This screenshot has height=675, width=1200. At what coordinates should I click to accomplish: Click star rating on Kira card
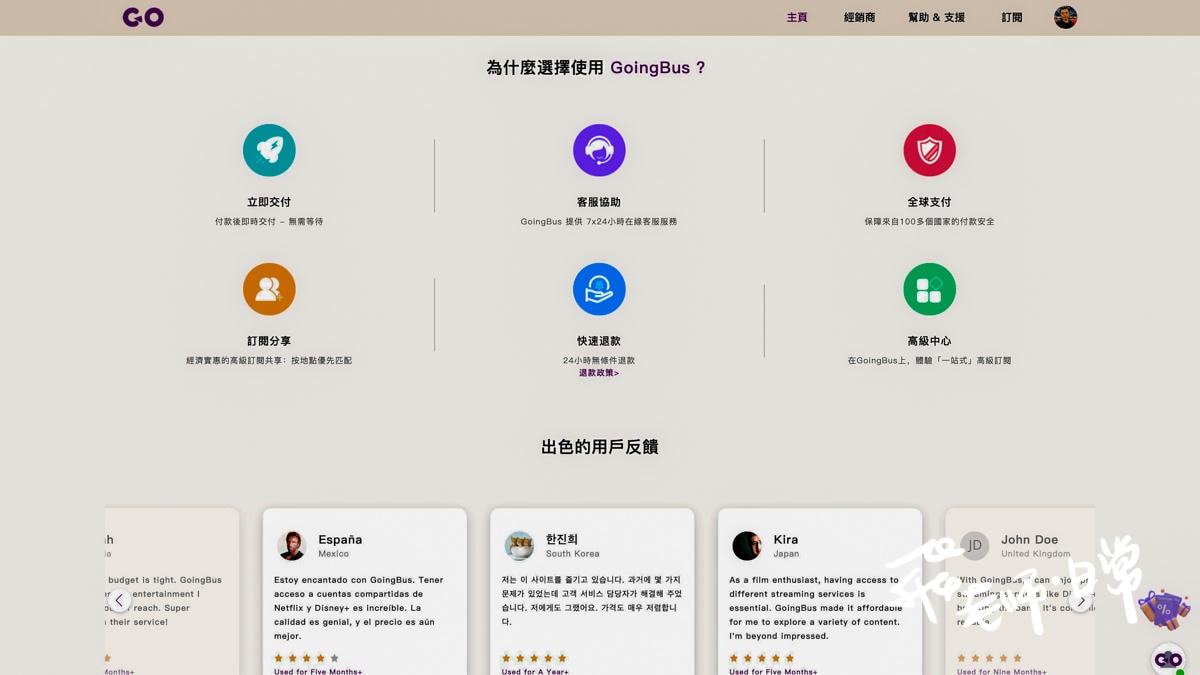click(x=762, y=658)
